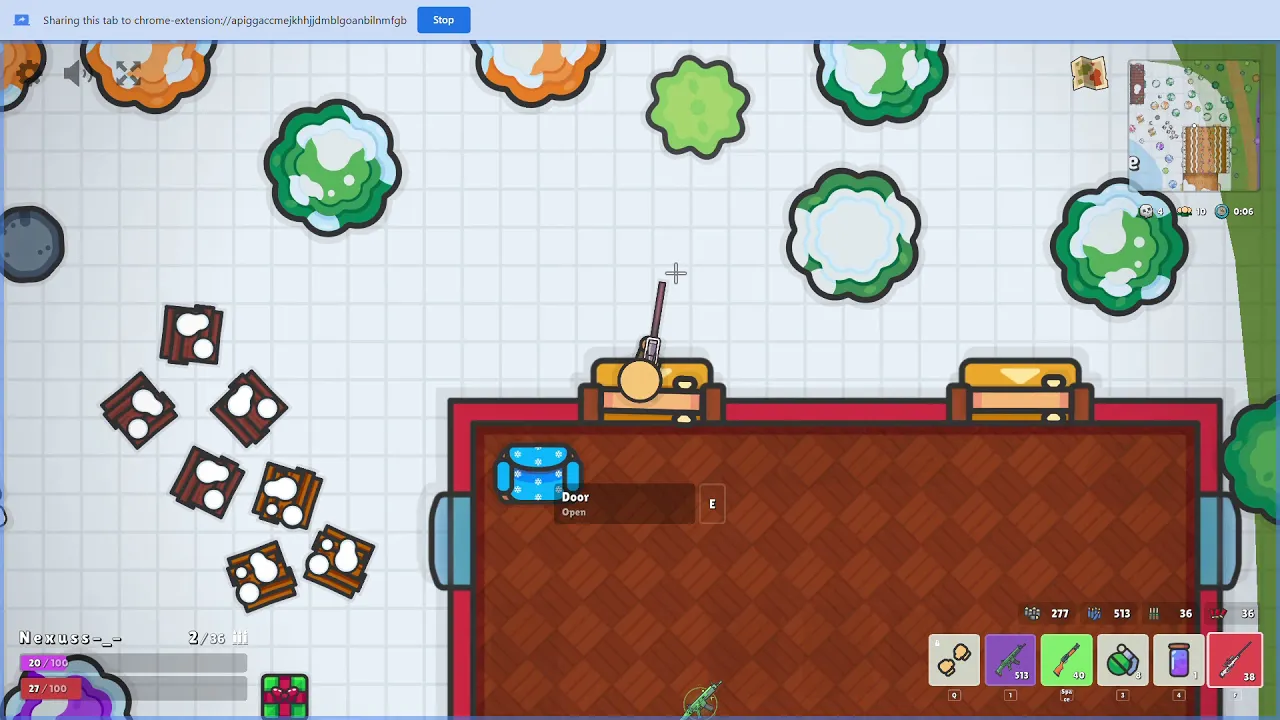1280x720 pixels.
Task: Click the E key door prompt
Action: 712,504
